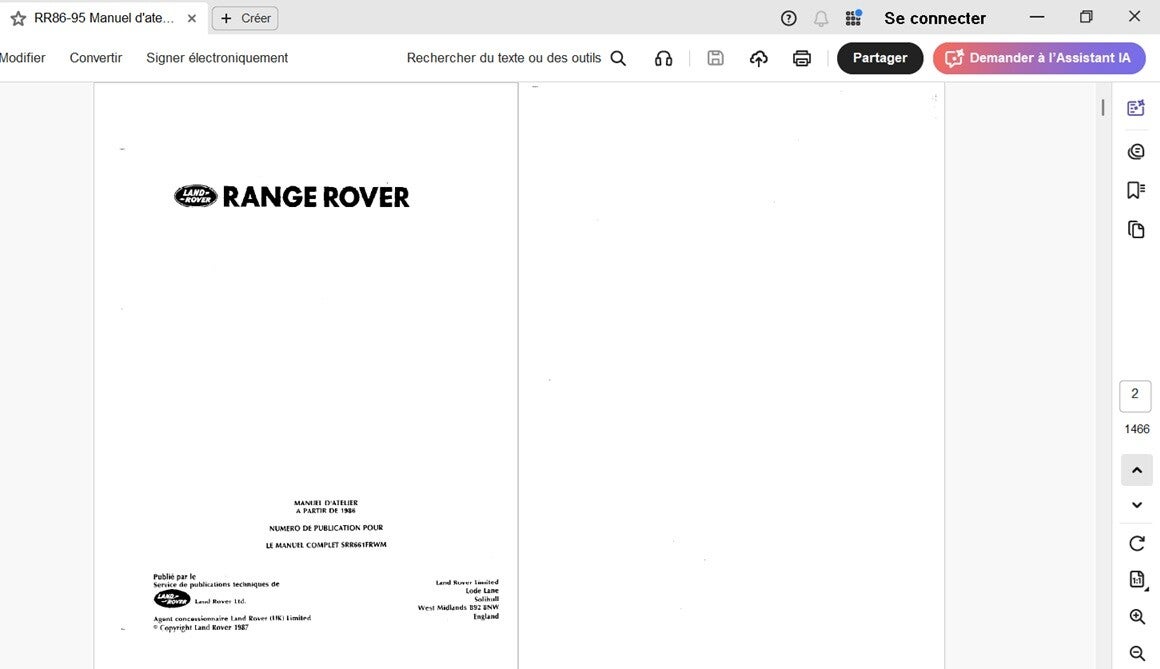Click the cloud upload icon
Image resolution: width=1160 pixels, height=669 pixels.
click(x=758, y=58)
